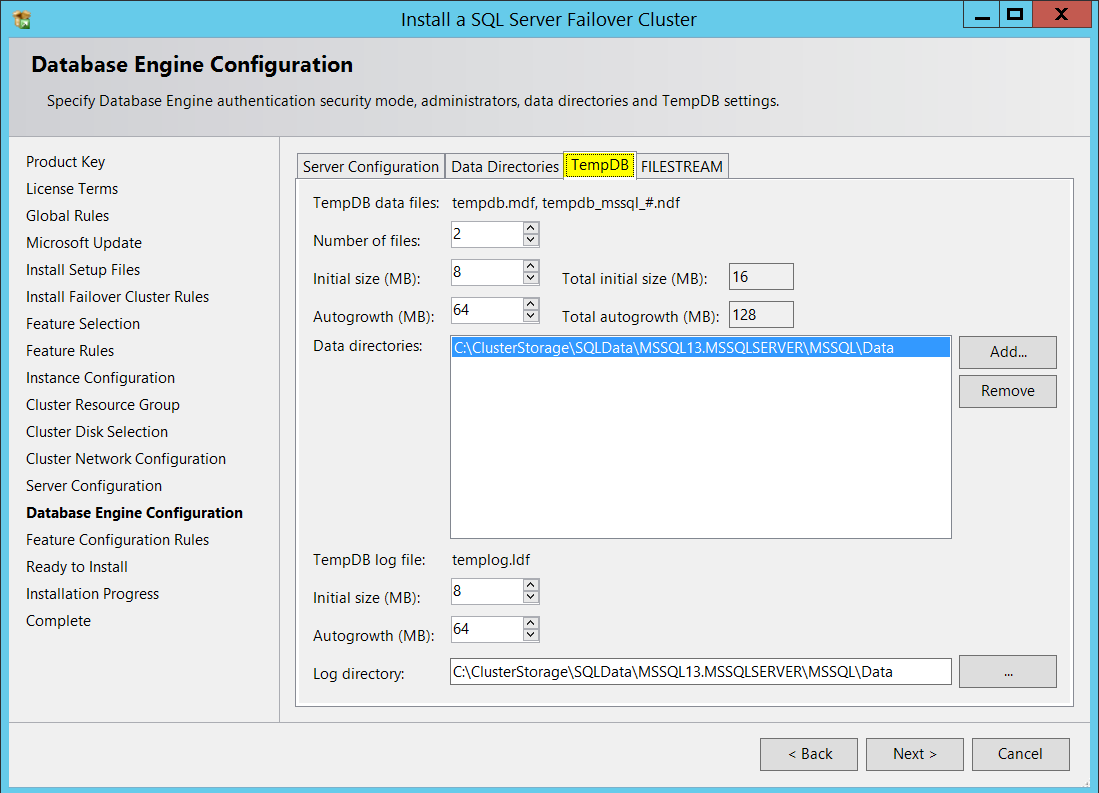Increase TempDB log autogrowth value
Viewport: 1099px width, 793px height.
pyautogui.click(x=531, y=623)
